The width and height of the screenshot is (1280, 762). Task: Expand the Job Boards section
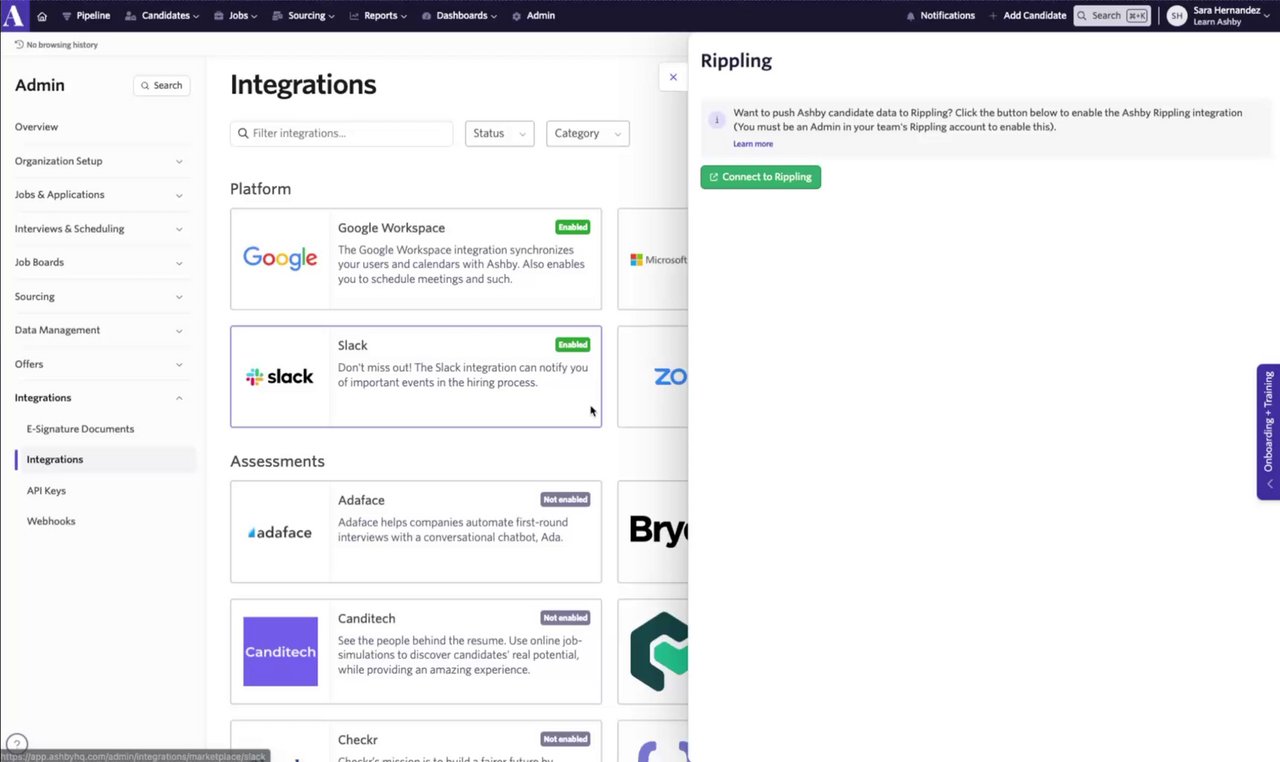pyautogui.click(x=99, y=263)
